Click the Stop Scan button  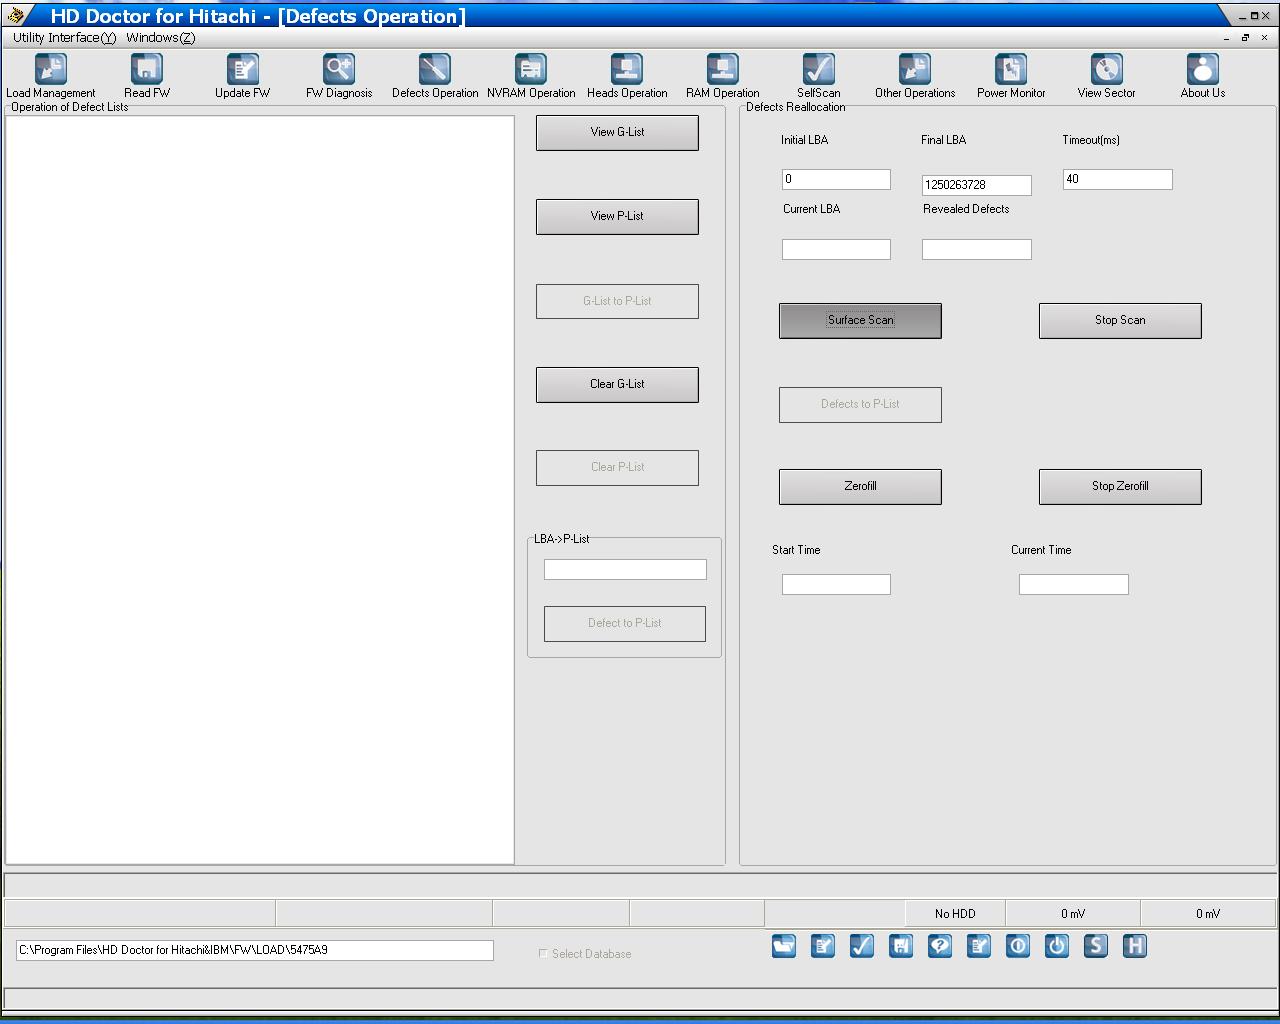tap(1120, 321)
